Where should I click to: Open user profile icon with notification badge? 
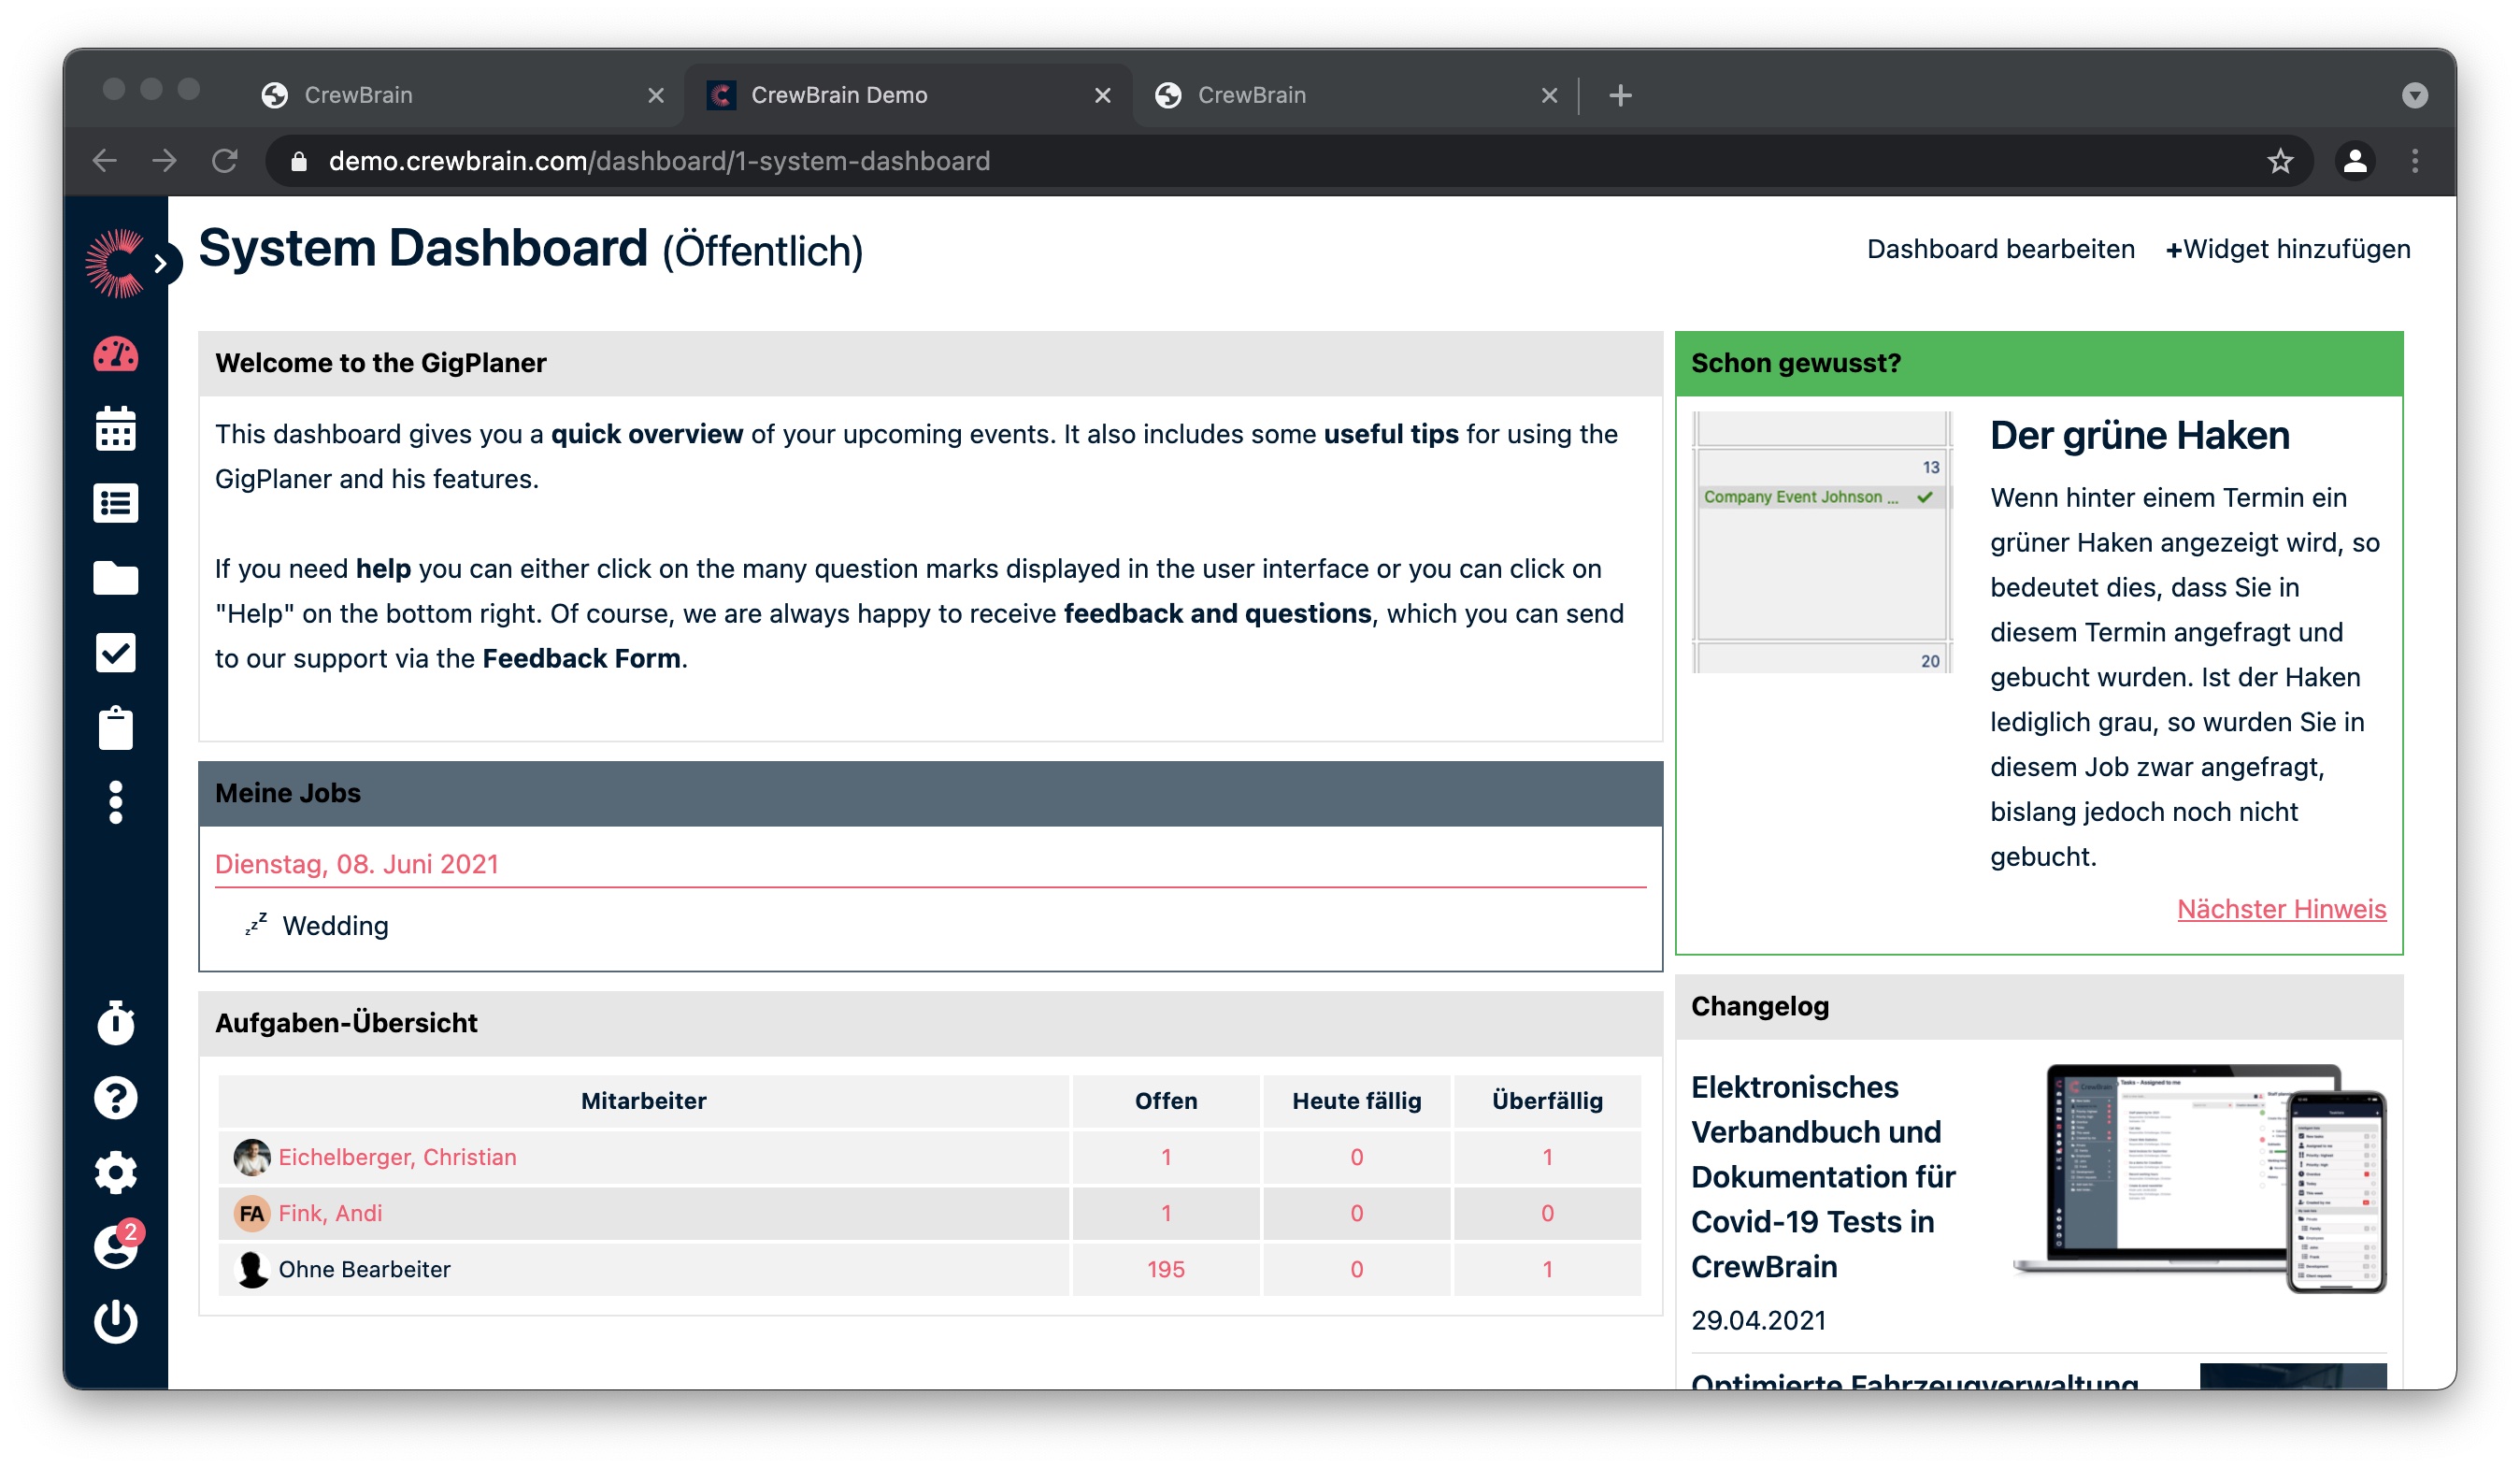coord(116,1247)
